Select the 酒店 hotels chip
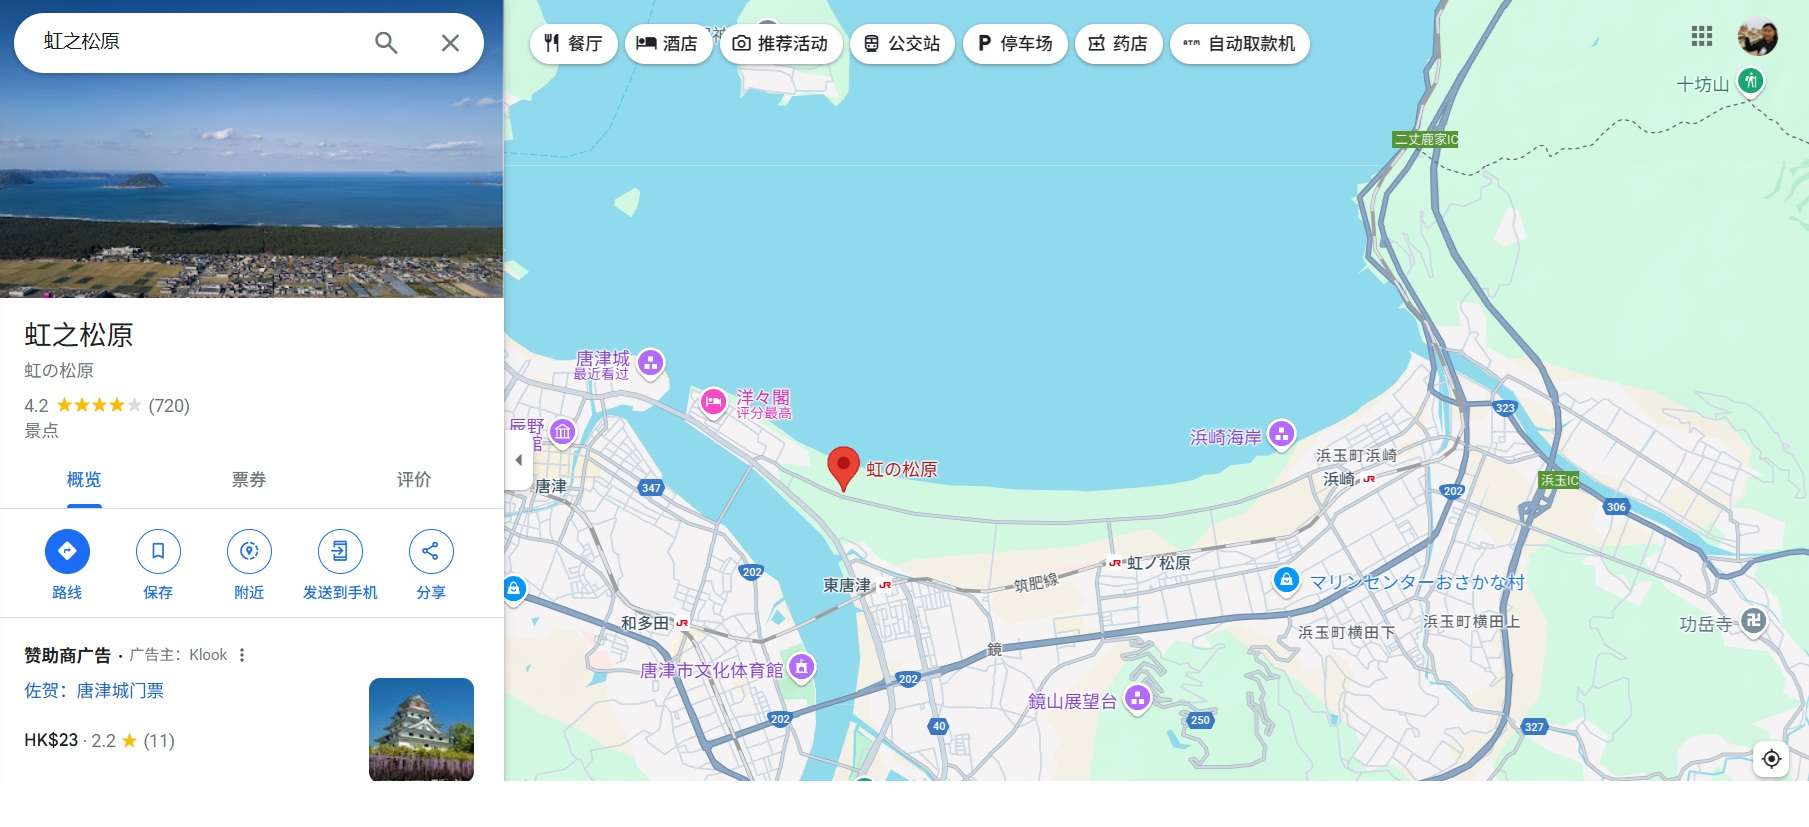 [x=667, y=44]
